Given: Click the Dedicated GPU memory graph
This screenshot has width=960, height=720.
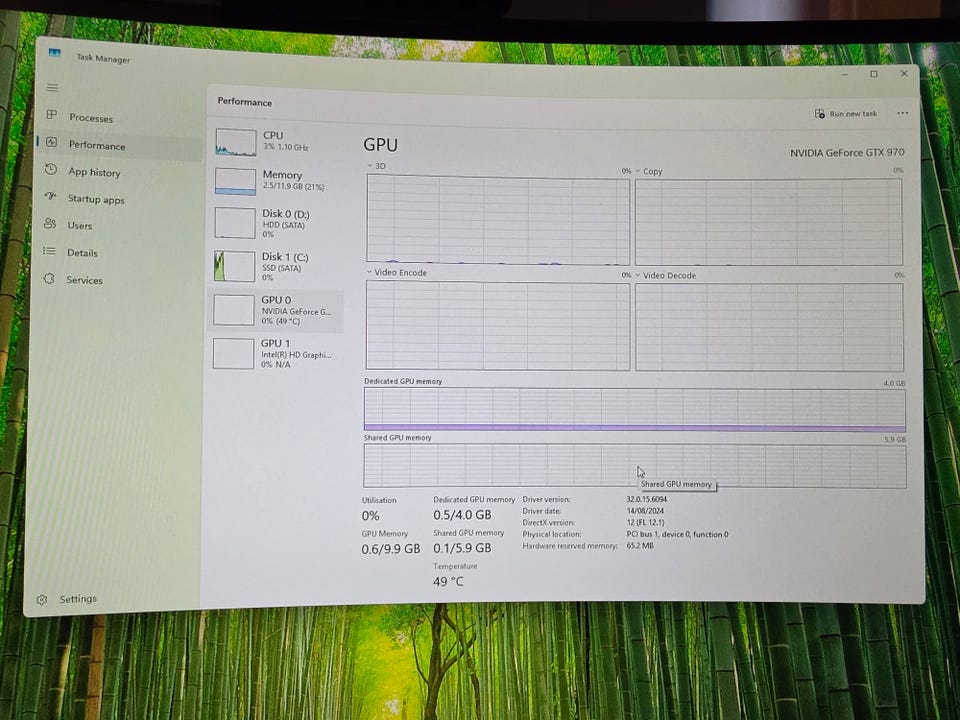Looking at the screenshot, I should point(635,410).
